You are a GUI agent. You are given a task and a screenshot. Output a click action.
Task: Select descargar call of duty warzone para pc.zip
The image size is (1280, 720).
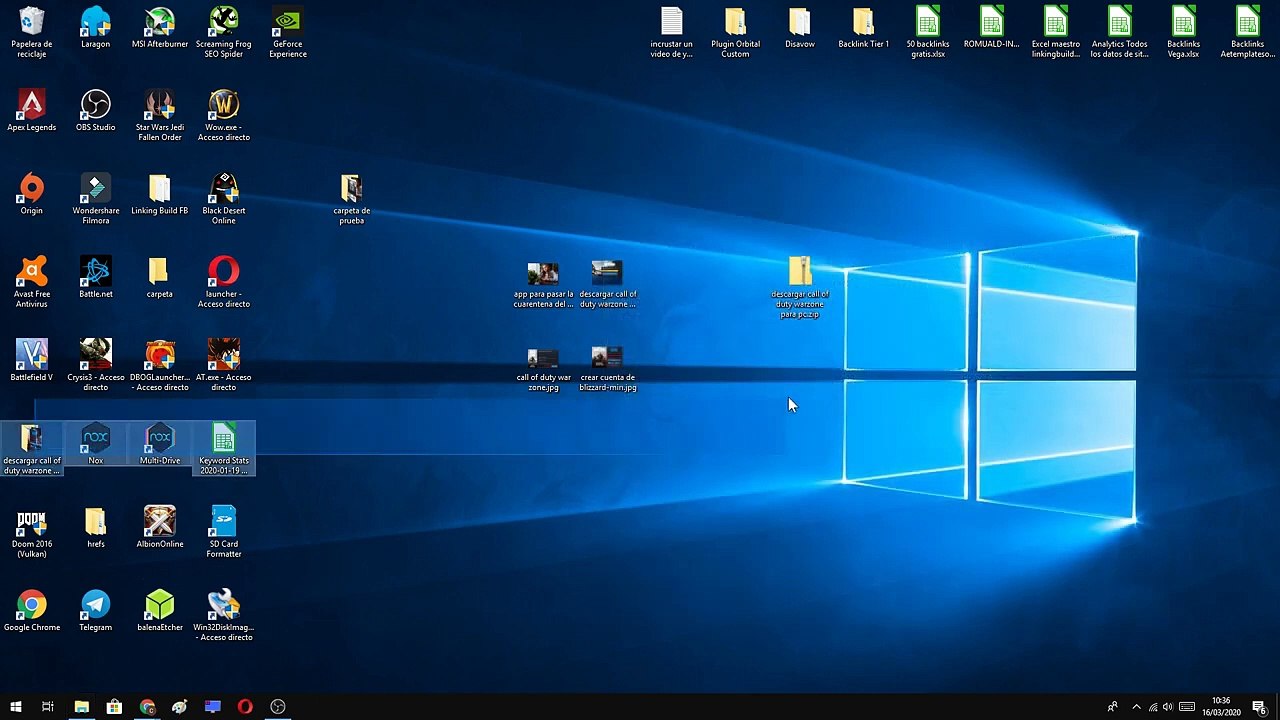coord(799,287)
